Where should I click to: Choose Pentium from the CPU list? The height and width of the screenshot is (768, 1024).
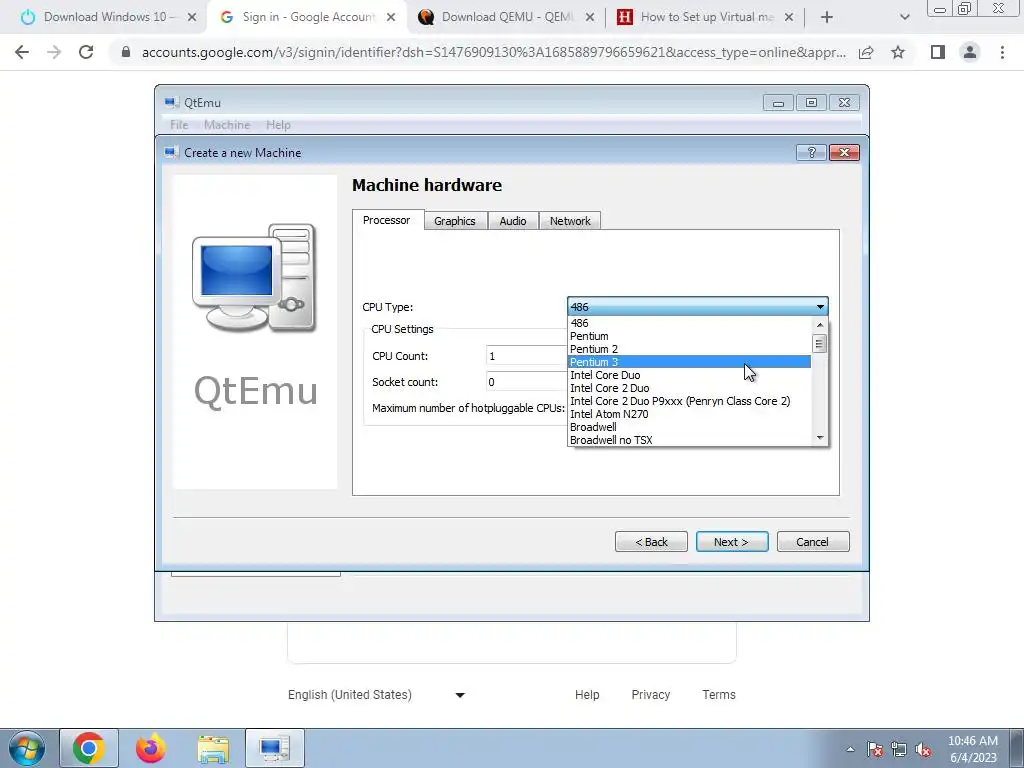[x=690, y=336]
